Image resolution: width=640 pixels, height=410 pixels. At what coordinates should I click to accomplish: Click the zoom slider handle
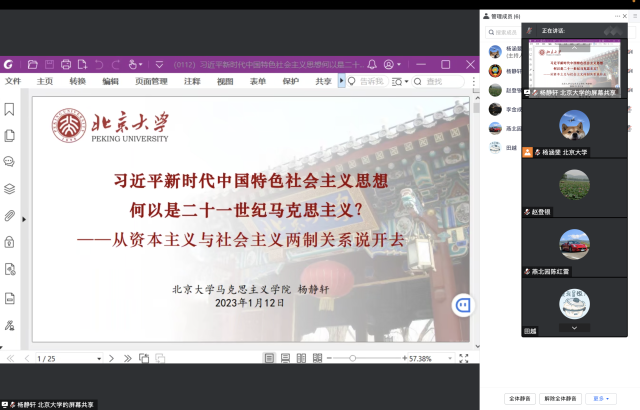pos(353,358)
